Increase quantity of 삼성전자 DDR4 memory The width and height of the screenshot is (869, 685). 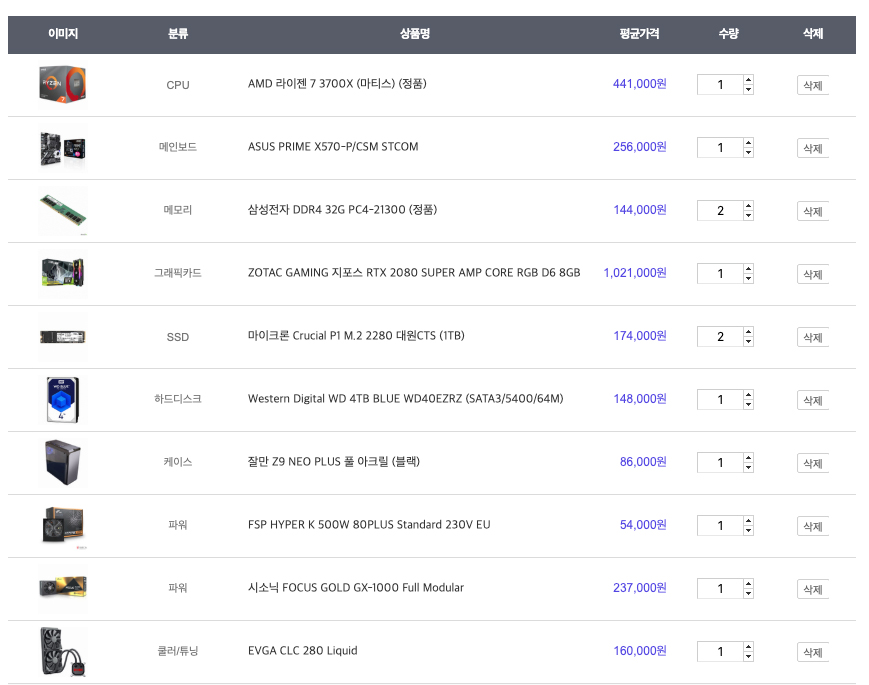748,206
